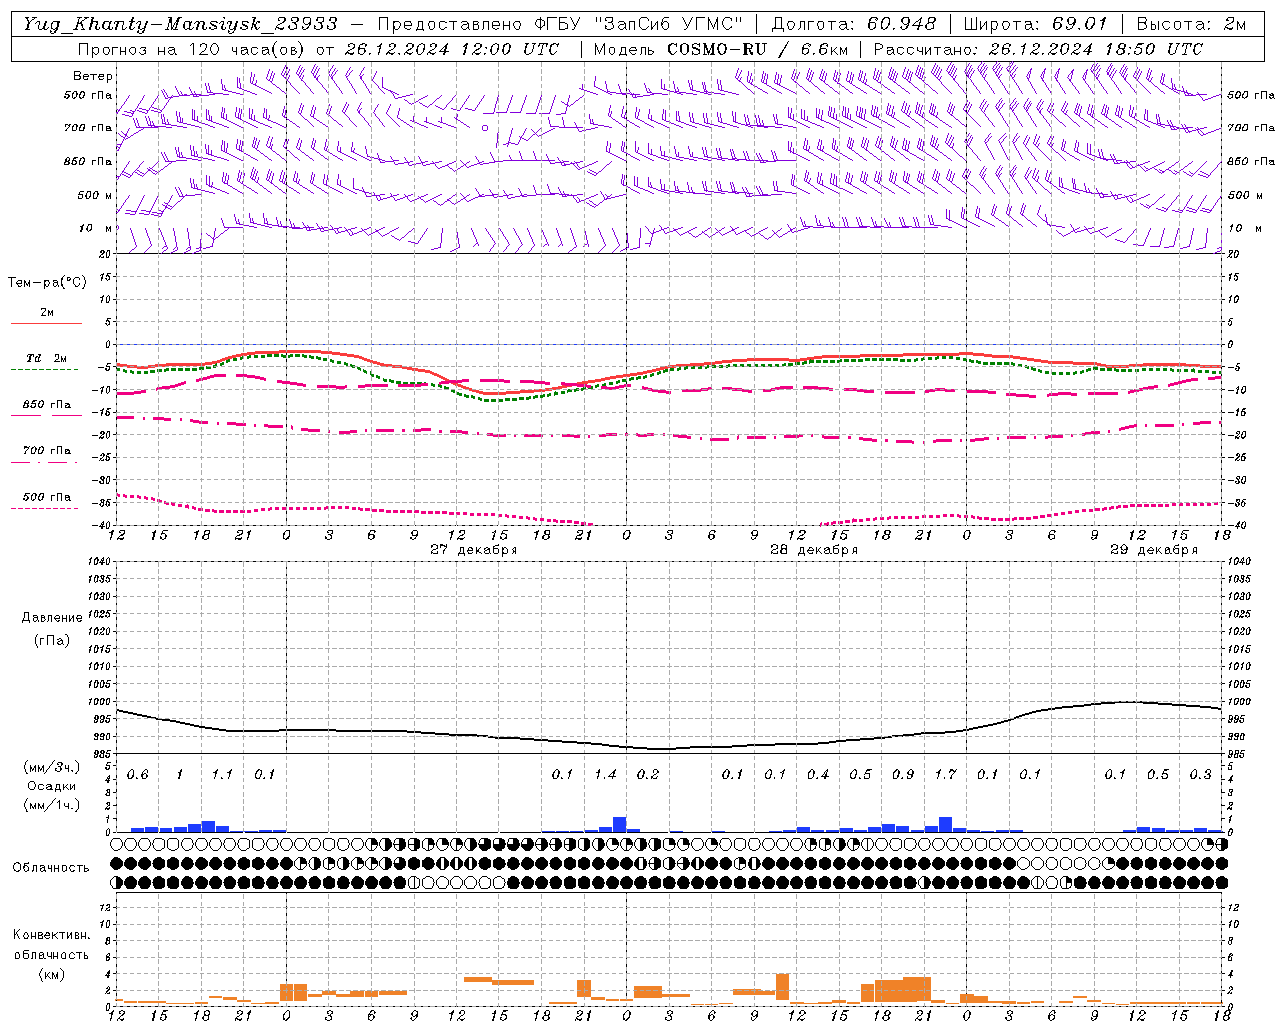
Task: Click the 0.2 precipitation value
Action: tap(648, 775)
